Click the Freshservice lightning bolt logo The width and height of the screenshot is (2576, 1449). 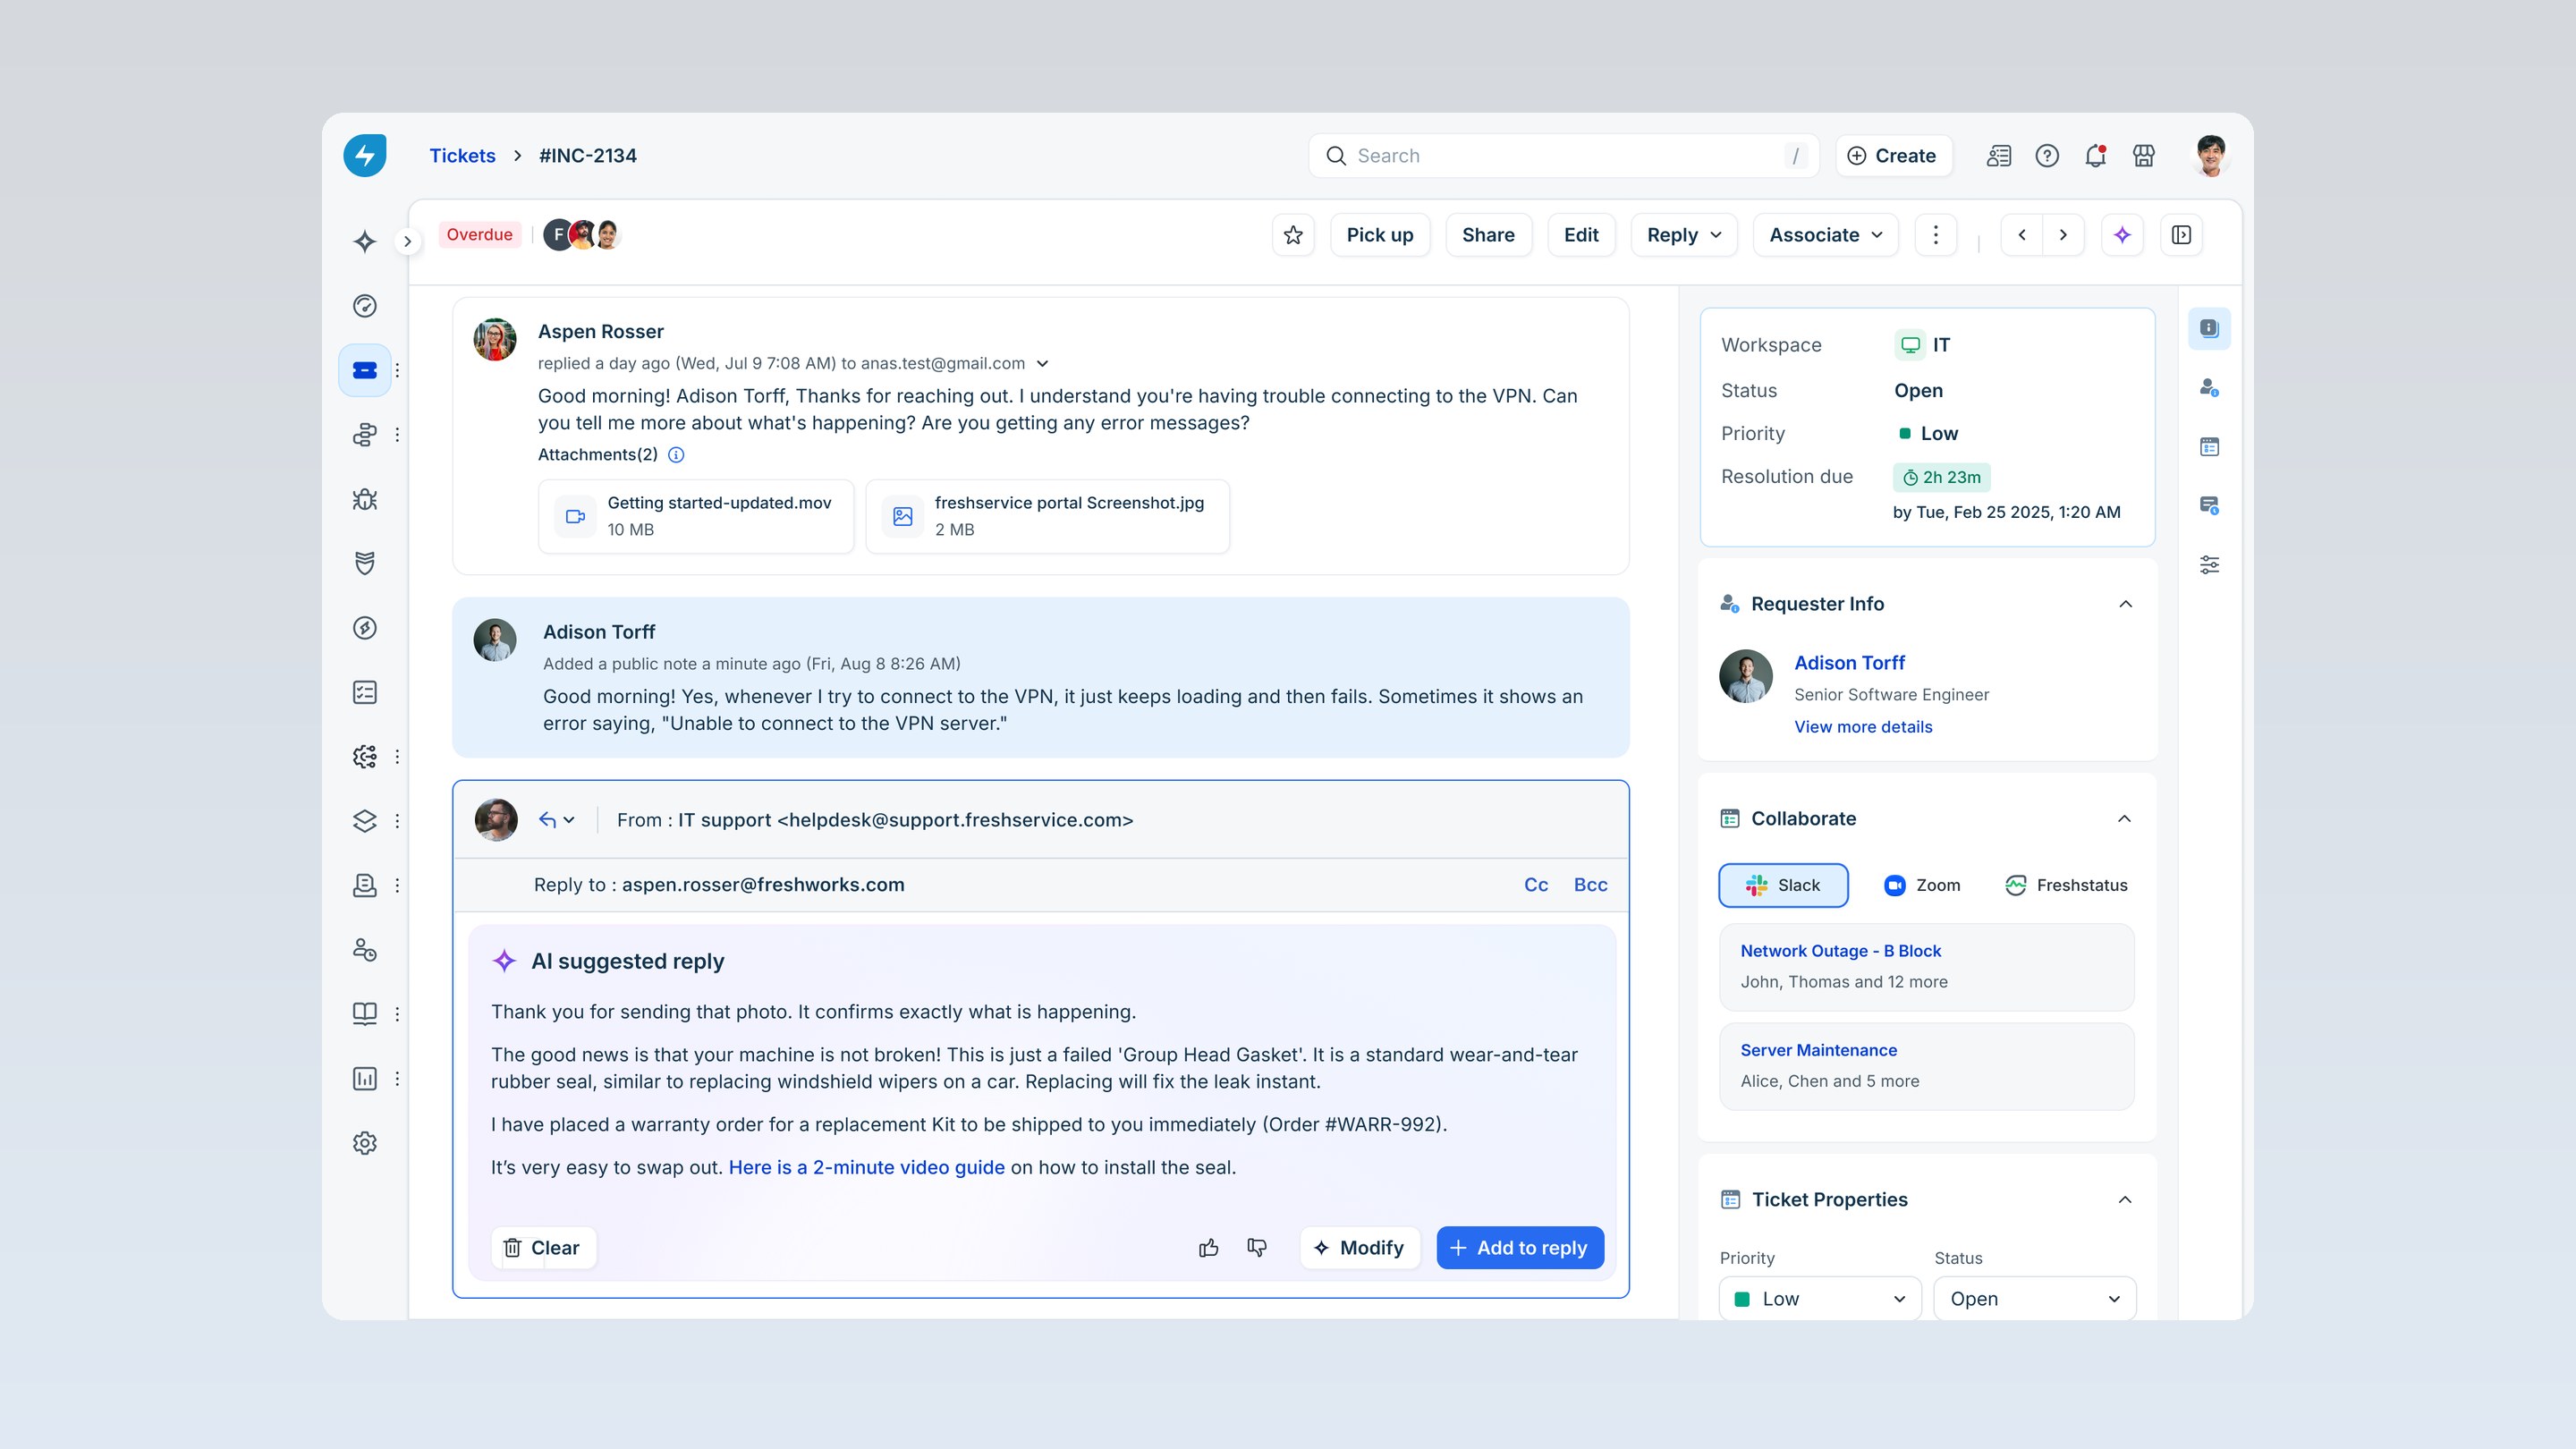coord(365,156)
